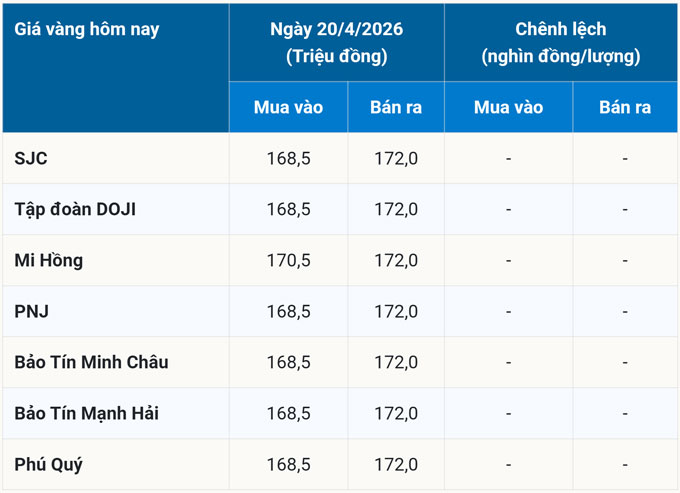Click the "Giá vàng hôm nay" header
This screenshot has height=493, width=680.
[87, 29]
